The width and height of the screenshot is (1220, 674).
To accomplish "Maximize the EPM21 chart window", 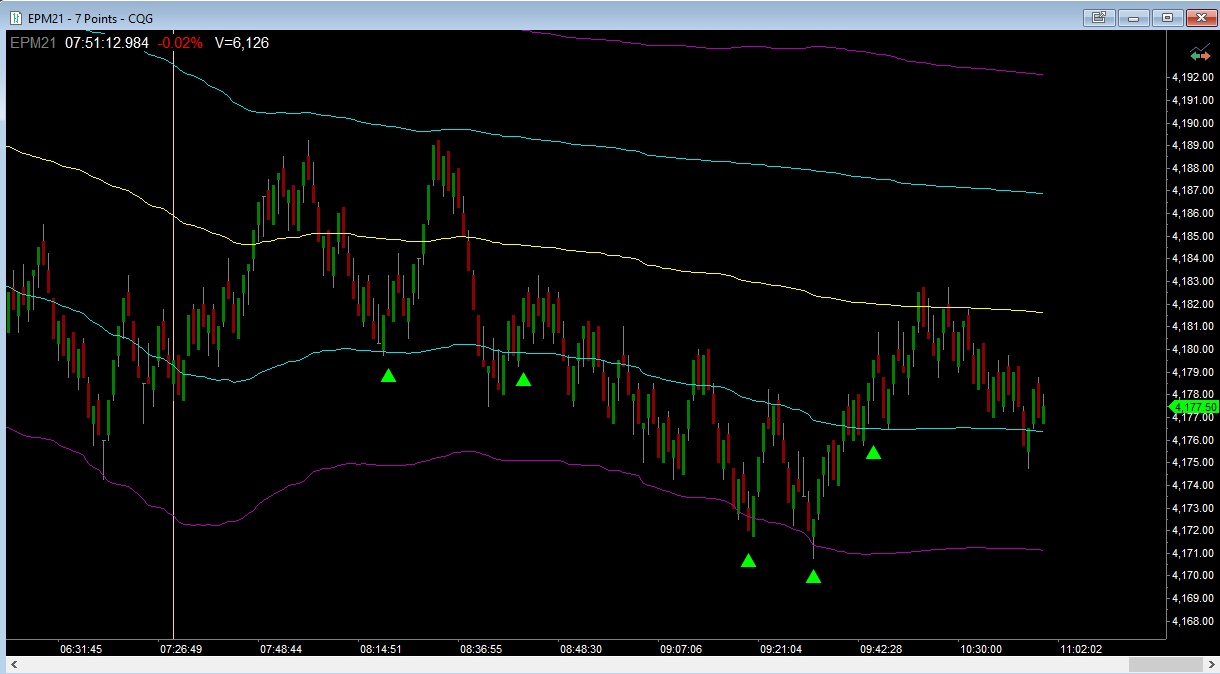I will 1167,17.
